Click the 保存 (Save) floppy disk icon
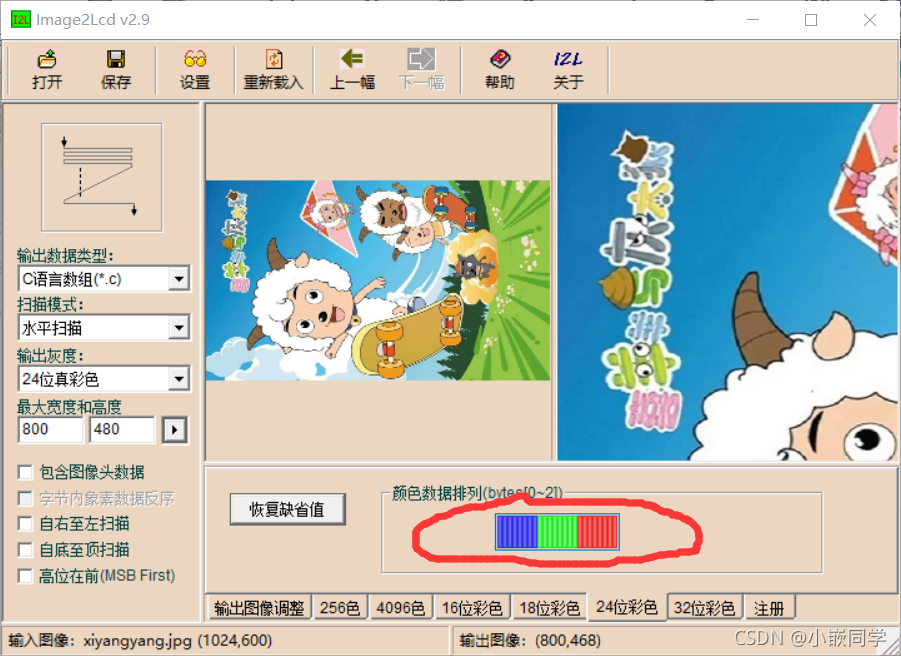This screenshot has width=901, height=656. 115,59
